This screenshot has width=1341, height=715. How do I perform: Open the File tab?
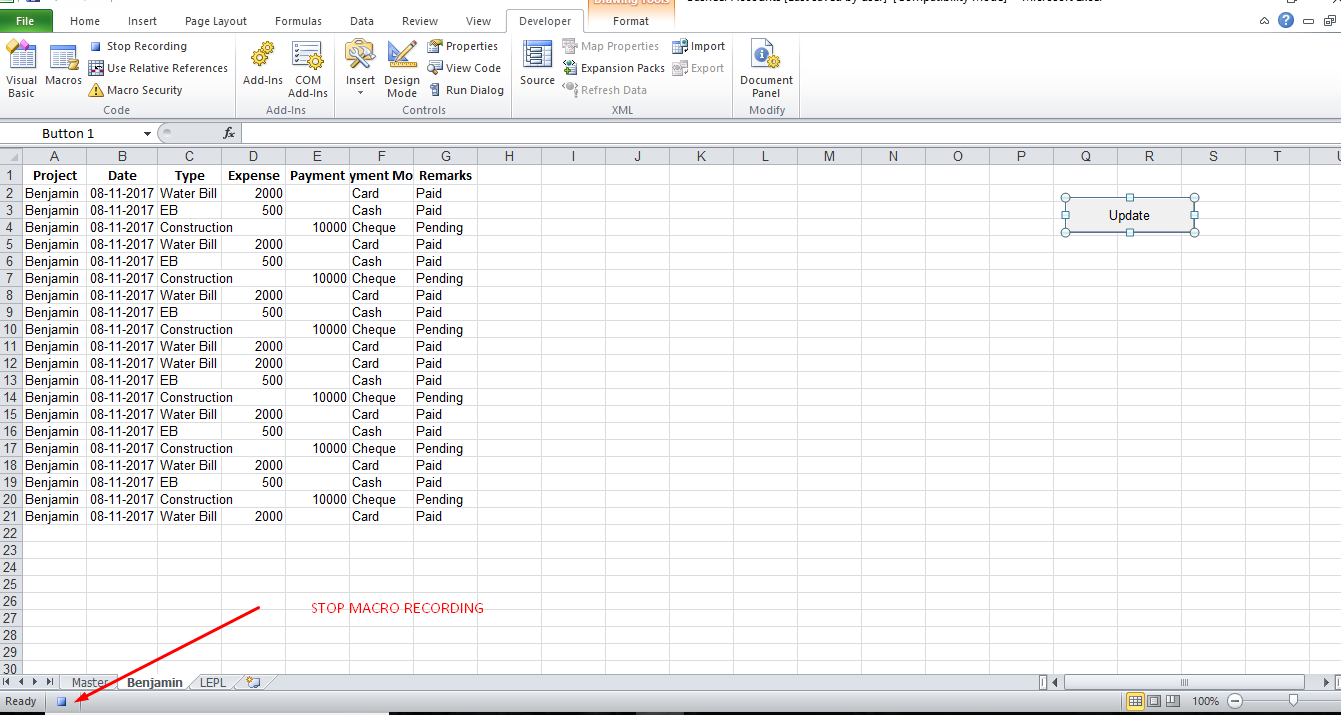[x=26, y=21]
